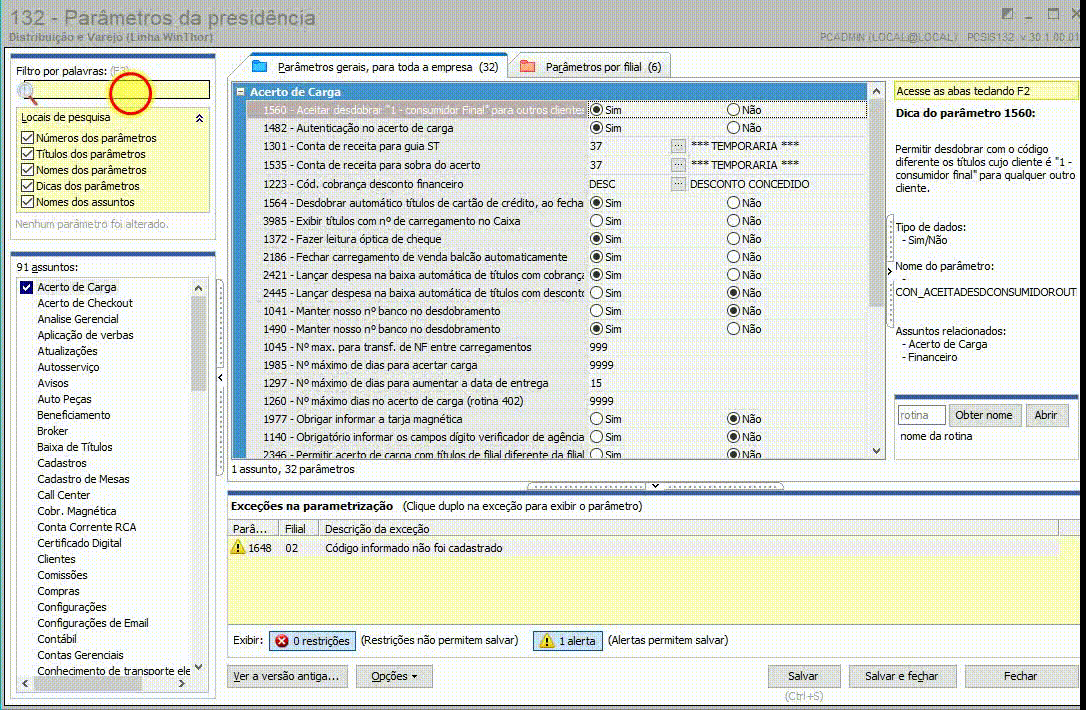Screen dimensions: 1086x710
Task: Click the rotina input field
Action: pos(921,415)
